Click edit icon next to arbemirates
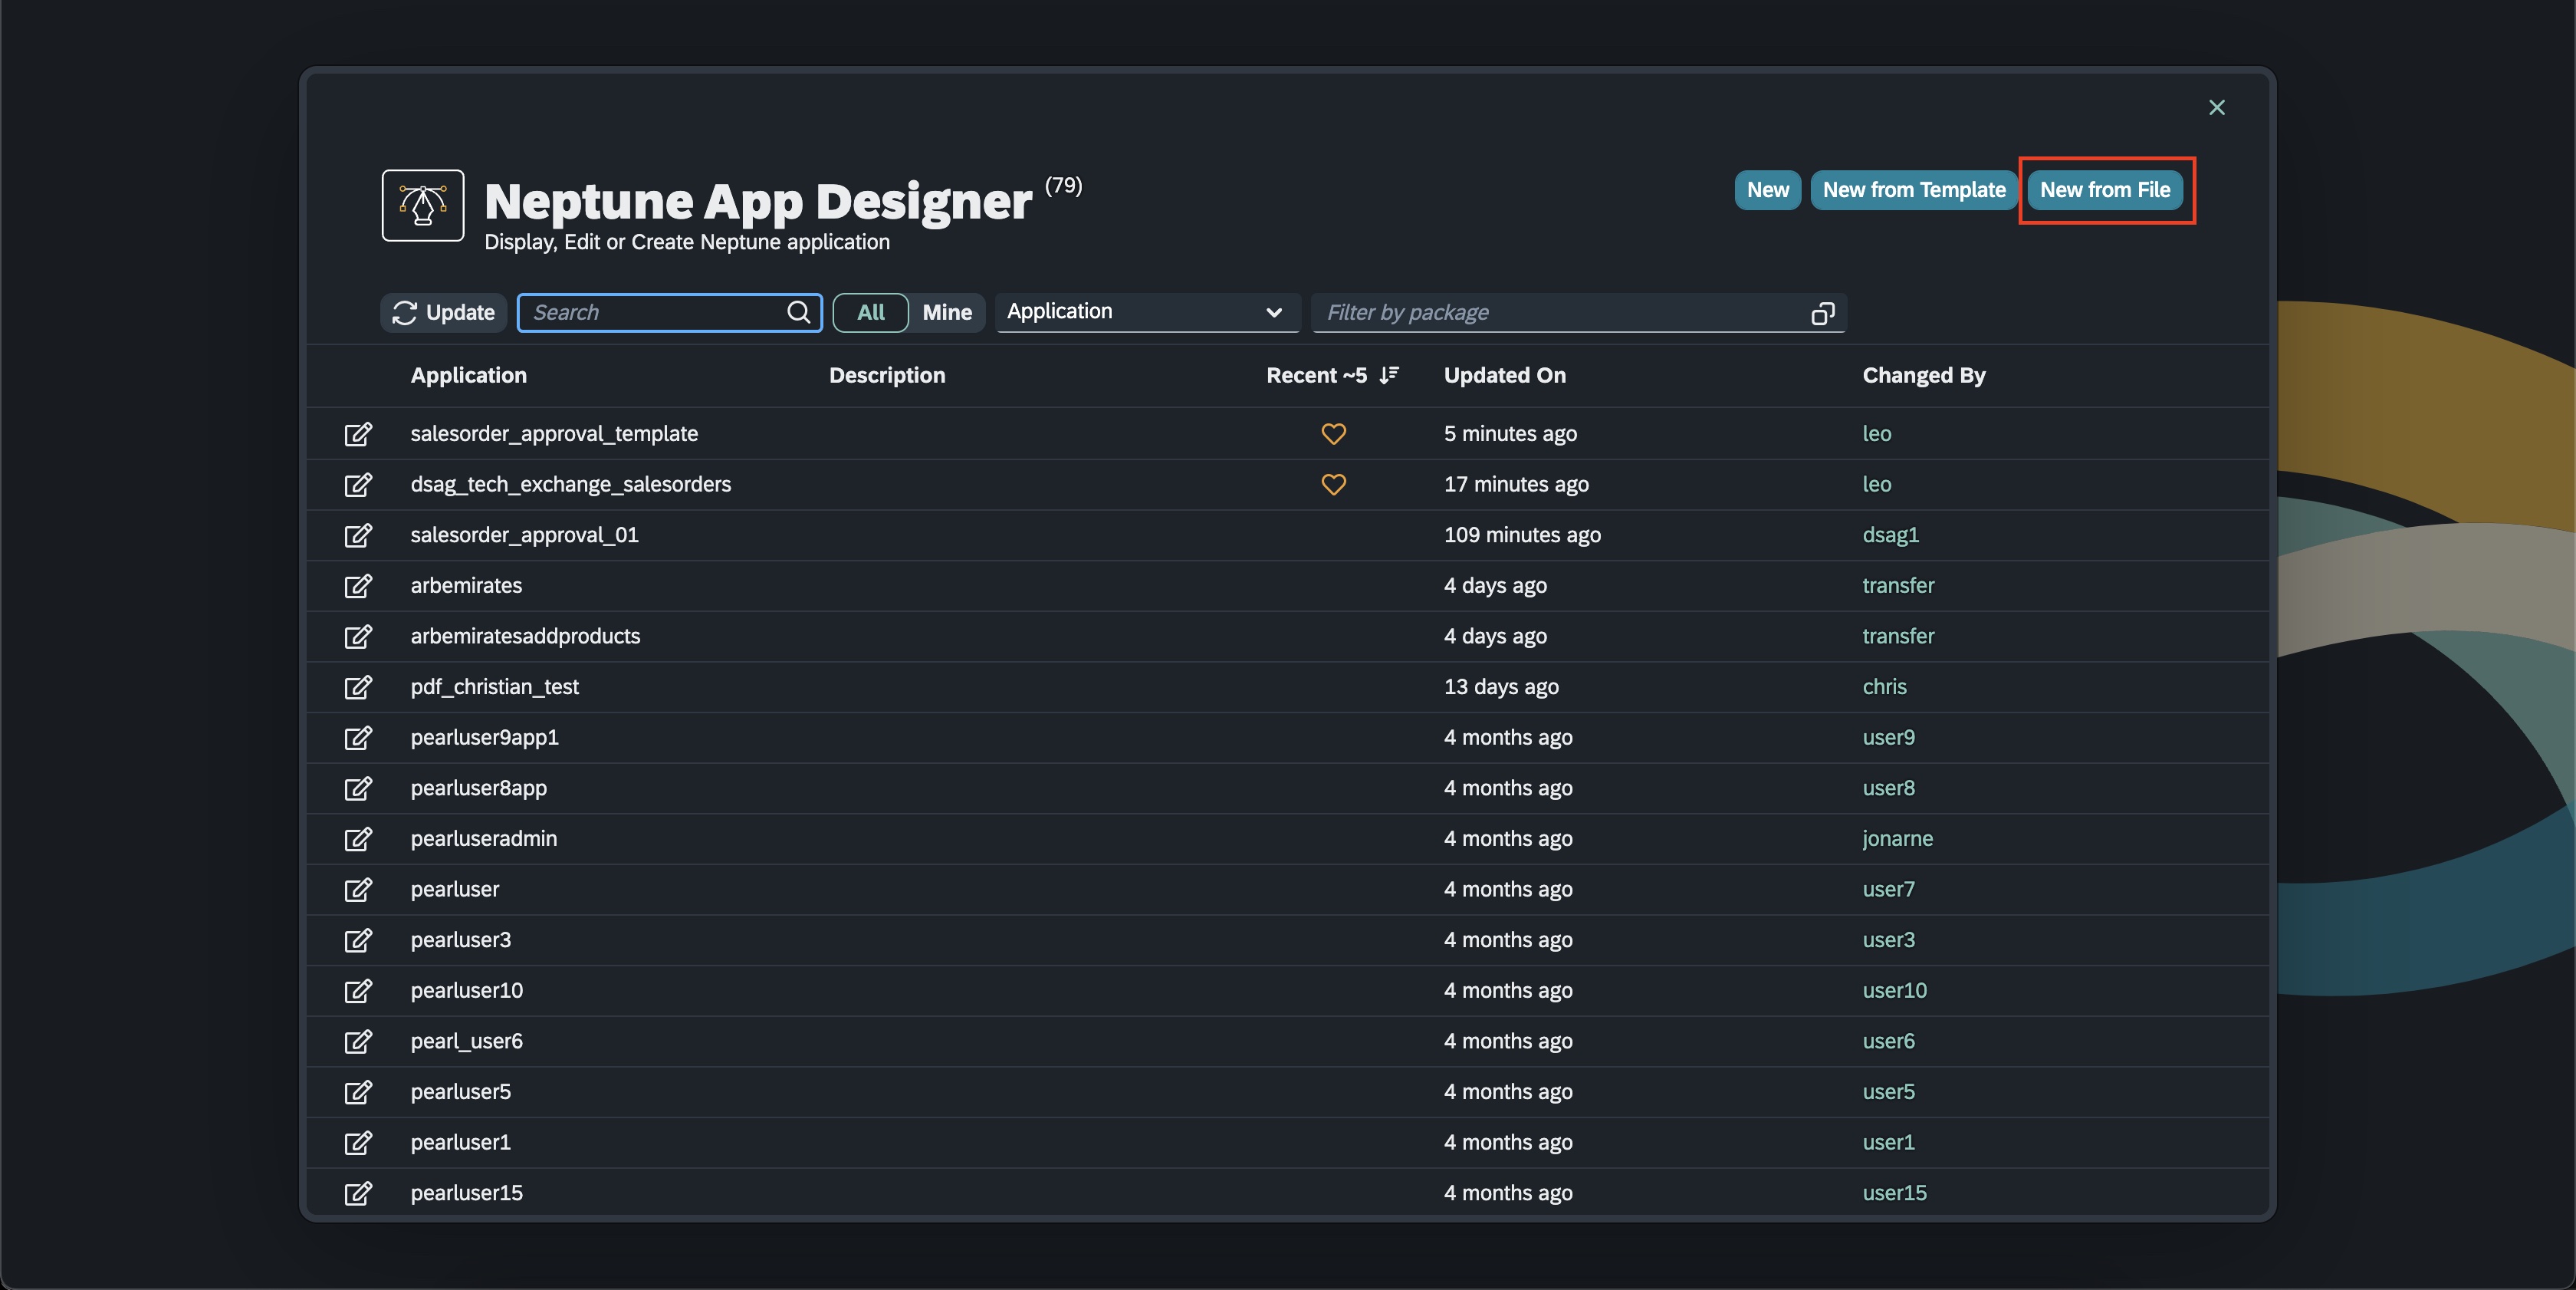 358,586
